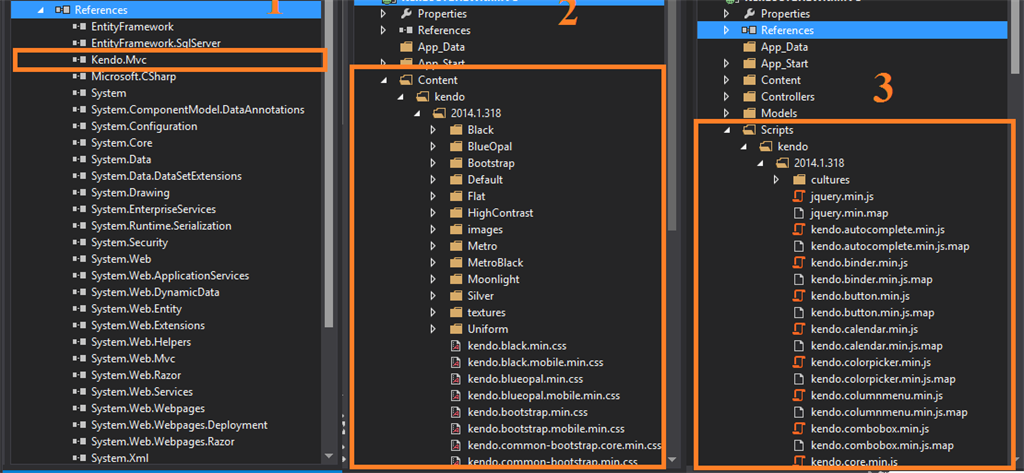The height and width of the screenshot is (473, 1024).
Task: Expand the Uniform folder arrow
Action: click(x=433, y=329)
